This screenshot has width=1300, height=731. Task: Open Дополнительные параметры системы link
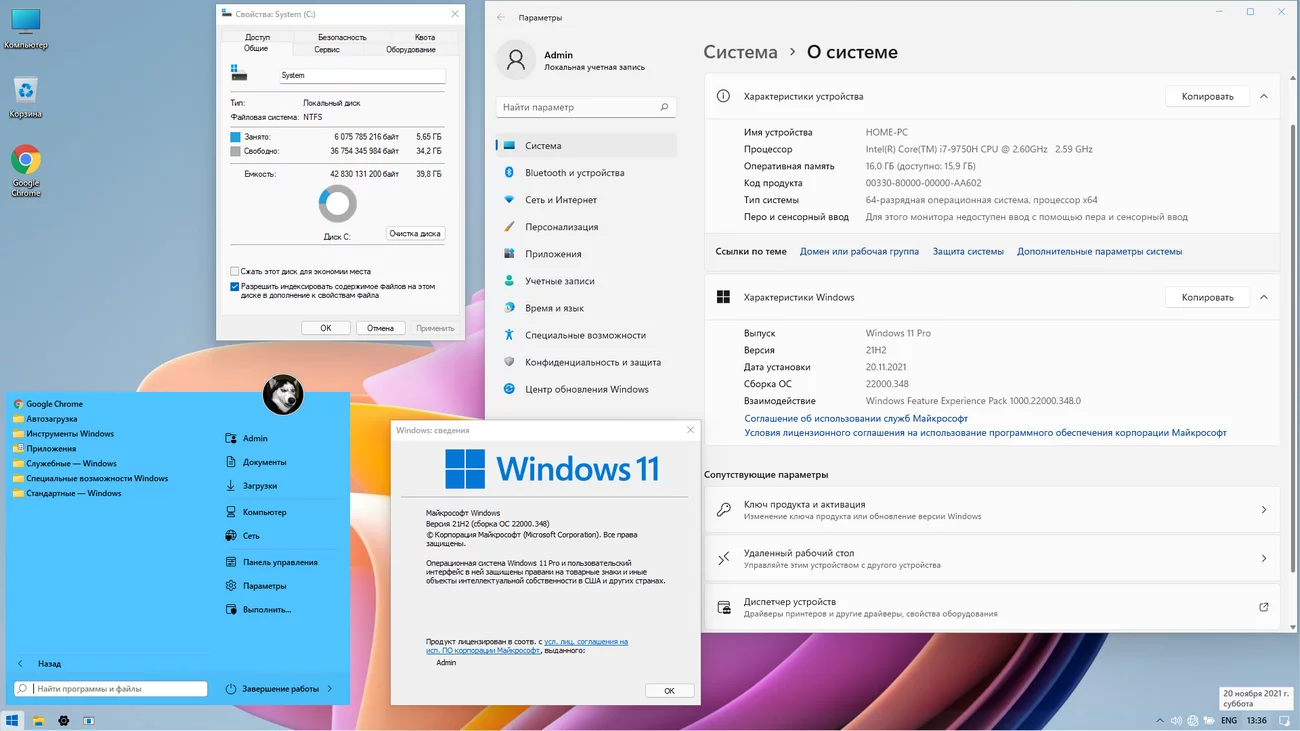click(1099, 251)
